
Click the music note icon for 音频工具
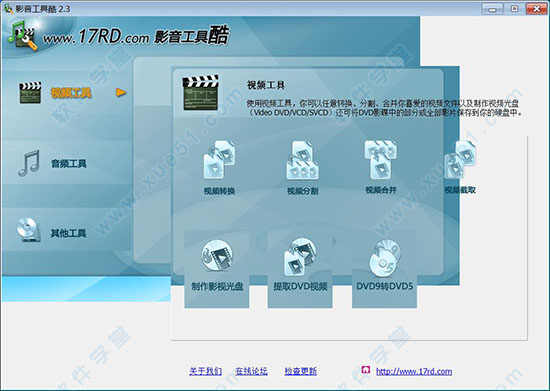[x=29, y=163]
